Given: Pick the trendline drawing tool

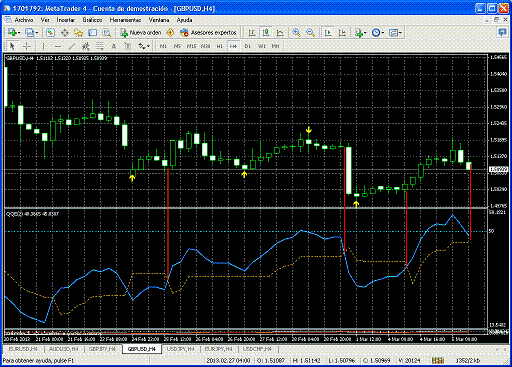Looking at the screenshot, I should [71, 46].
